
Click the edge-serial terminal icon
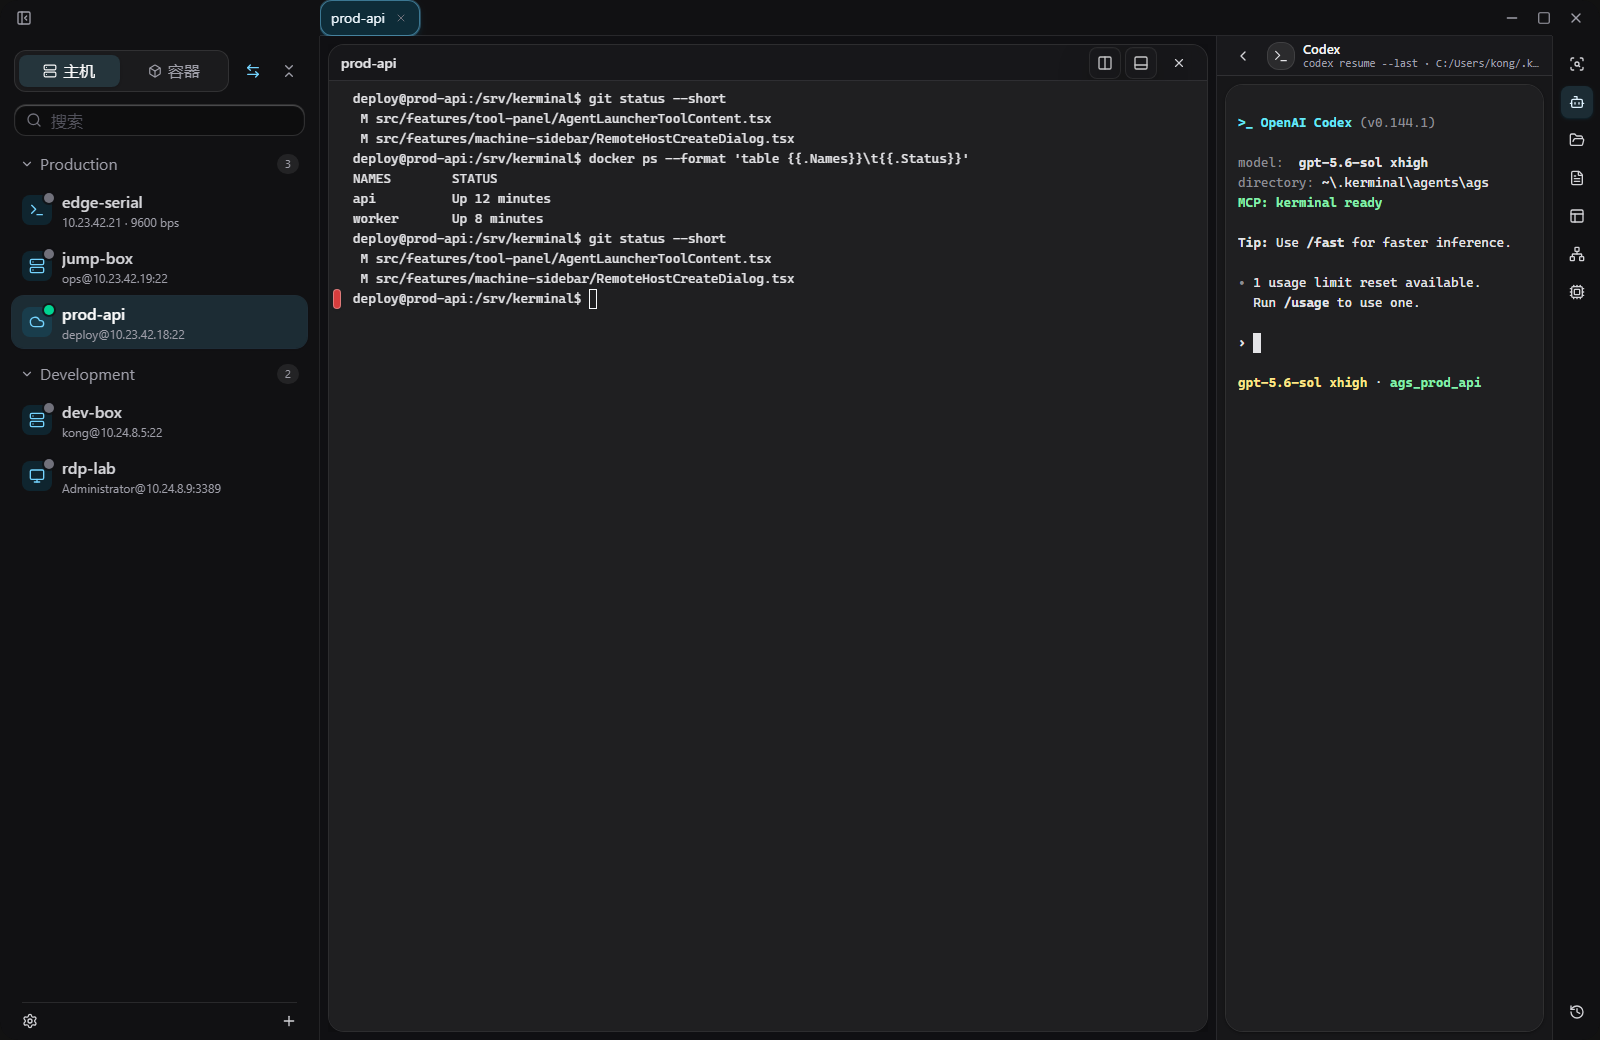point(37,210)
